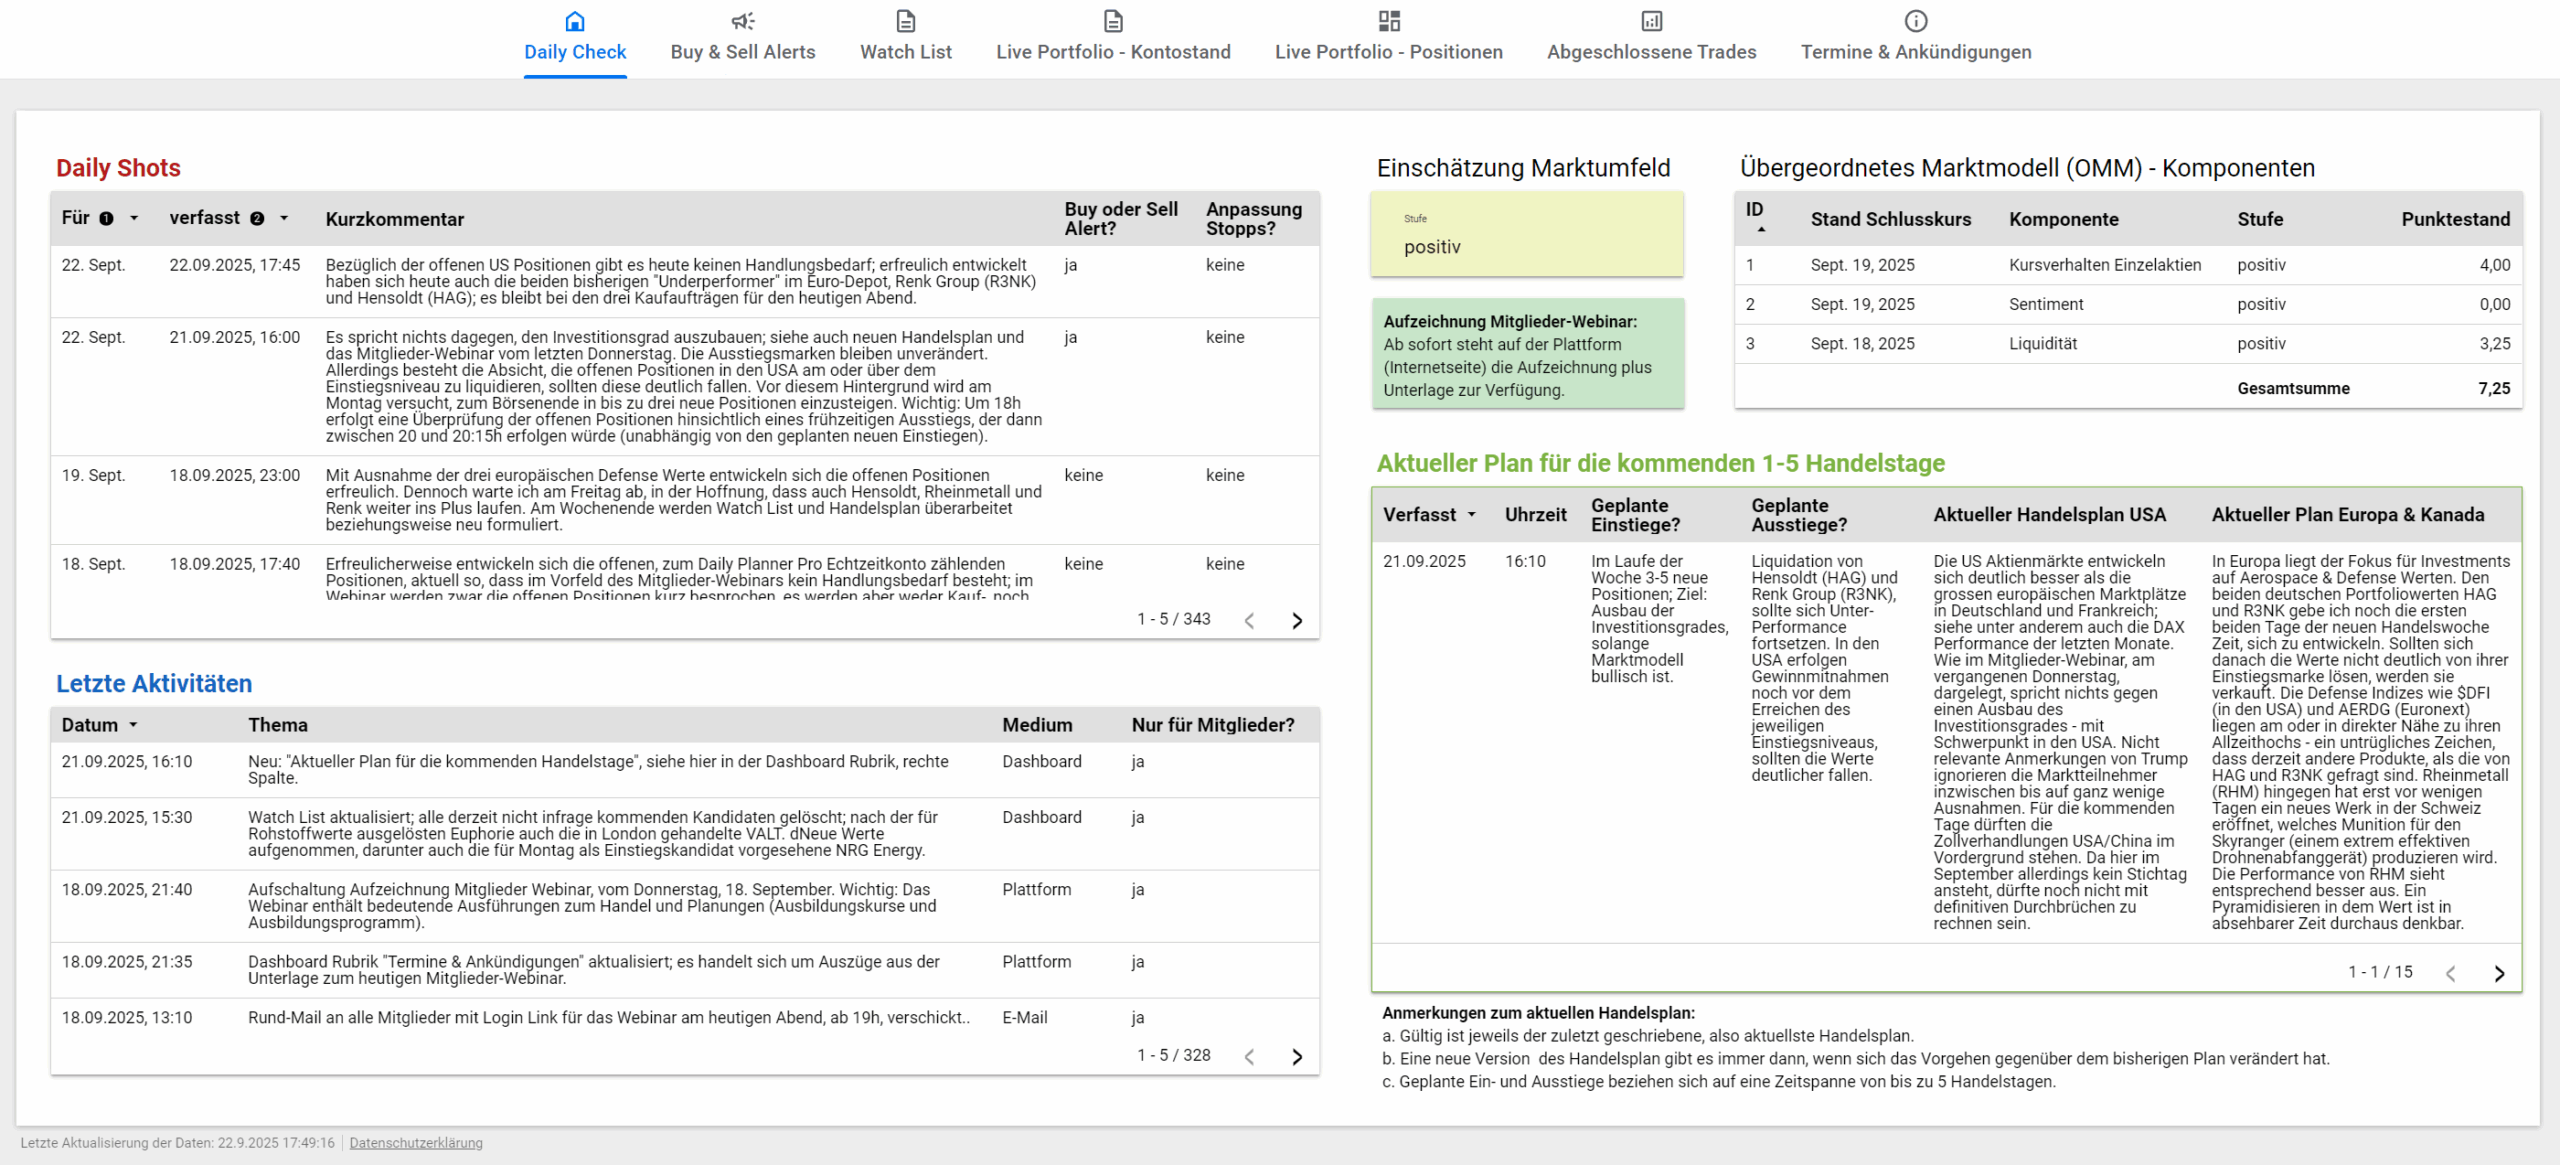Click info badge 2 next to verfasst
Screen dimensions: 2560x1165
(x=257, y=218)
